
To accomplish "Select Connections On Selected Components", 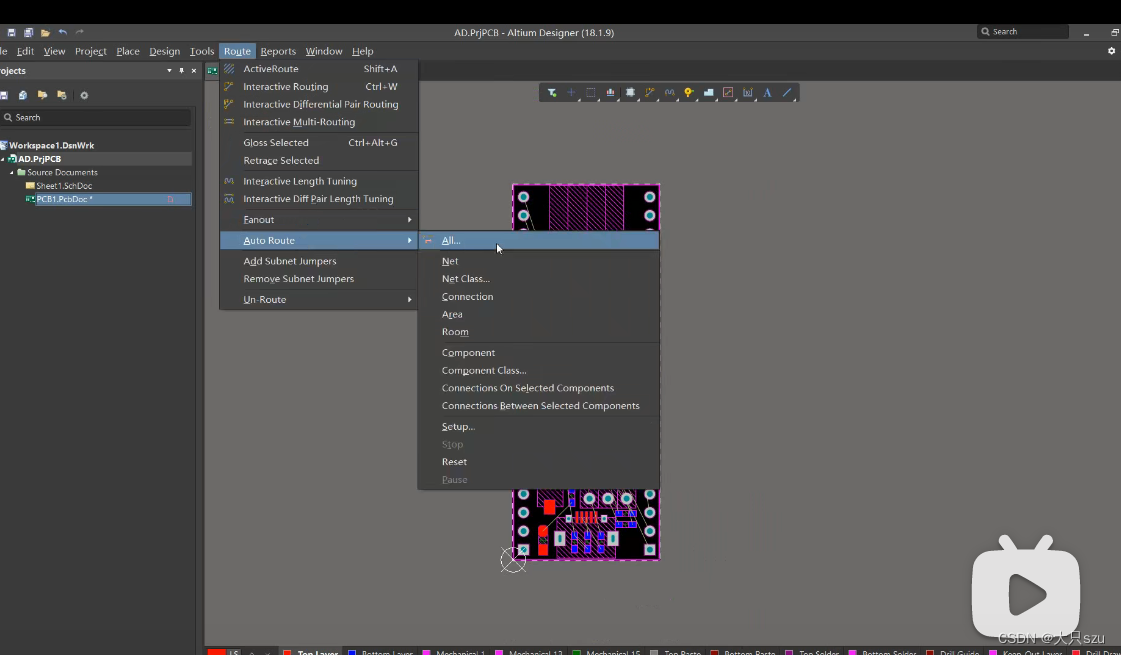I will coord(538,388).
